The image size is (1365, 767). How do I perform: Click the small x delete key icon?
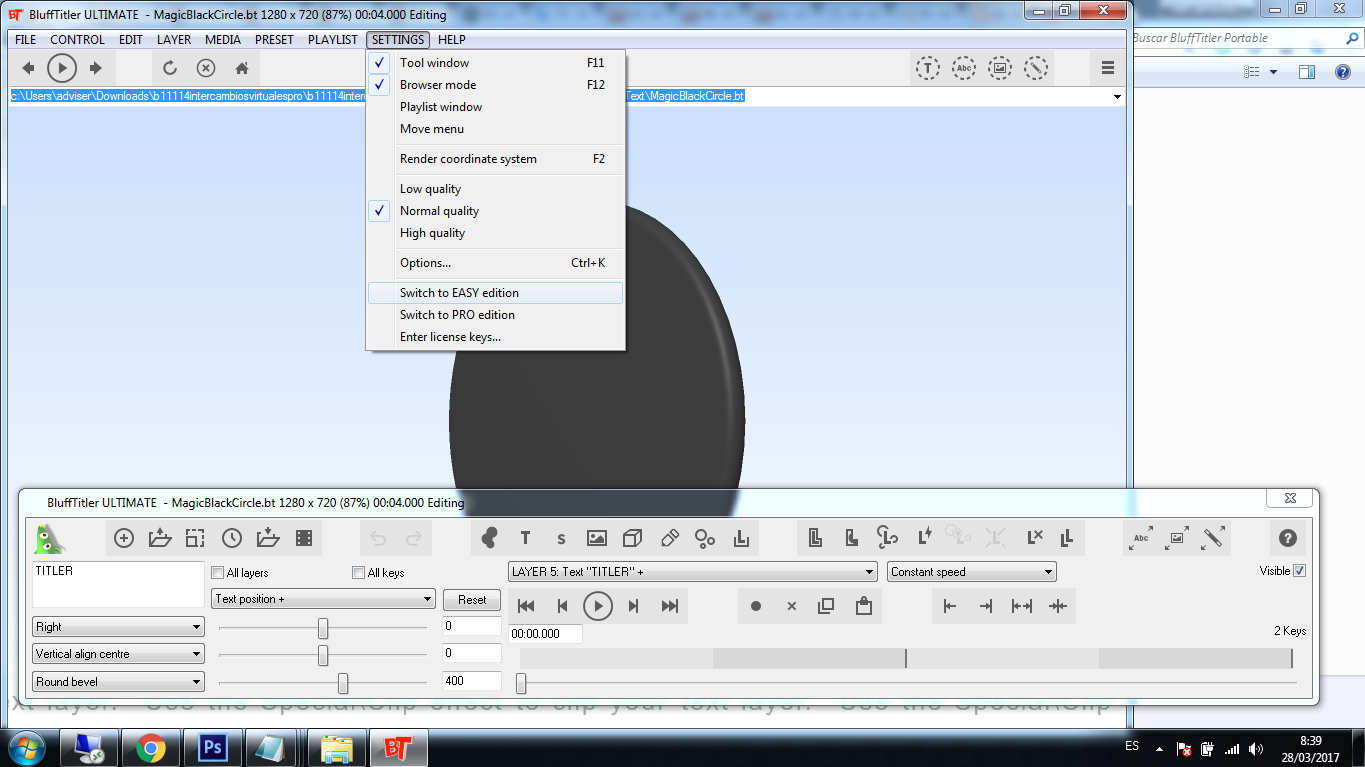point(791,606)
